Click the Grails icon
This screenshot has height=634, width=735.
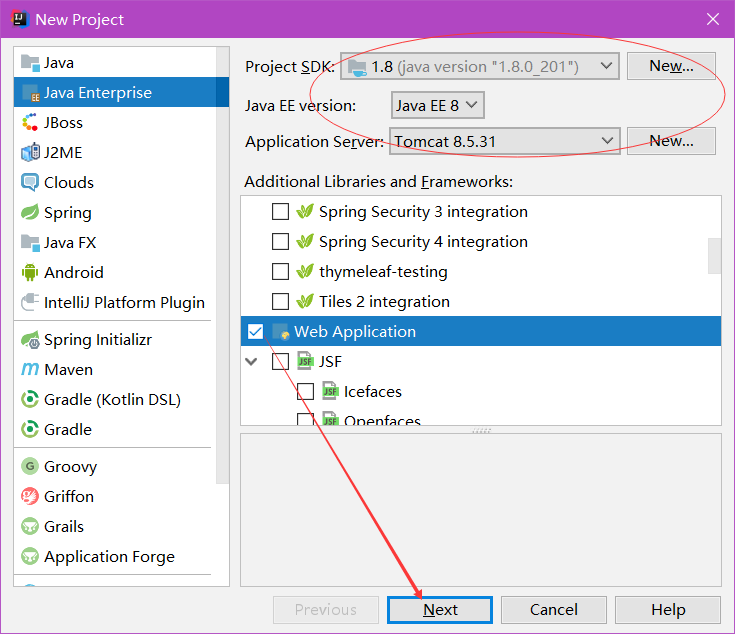(30, 526)
